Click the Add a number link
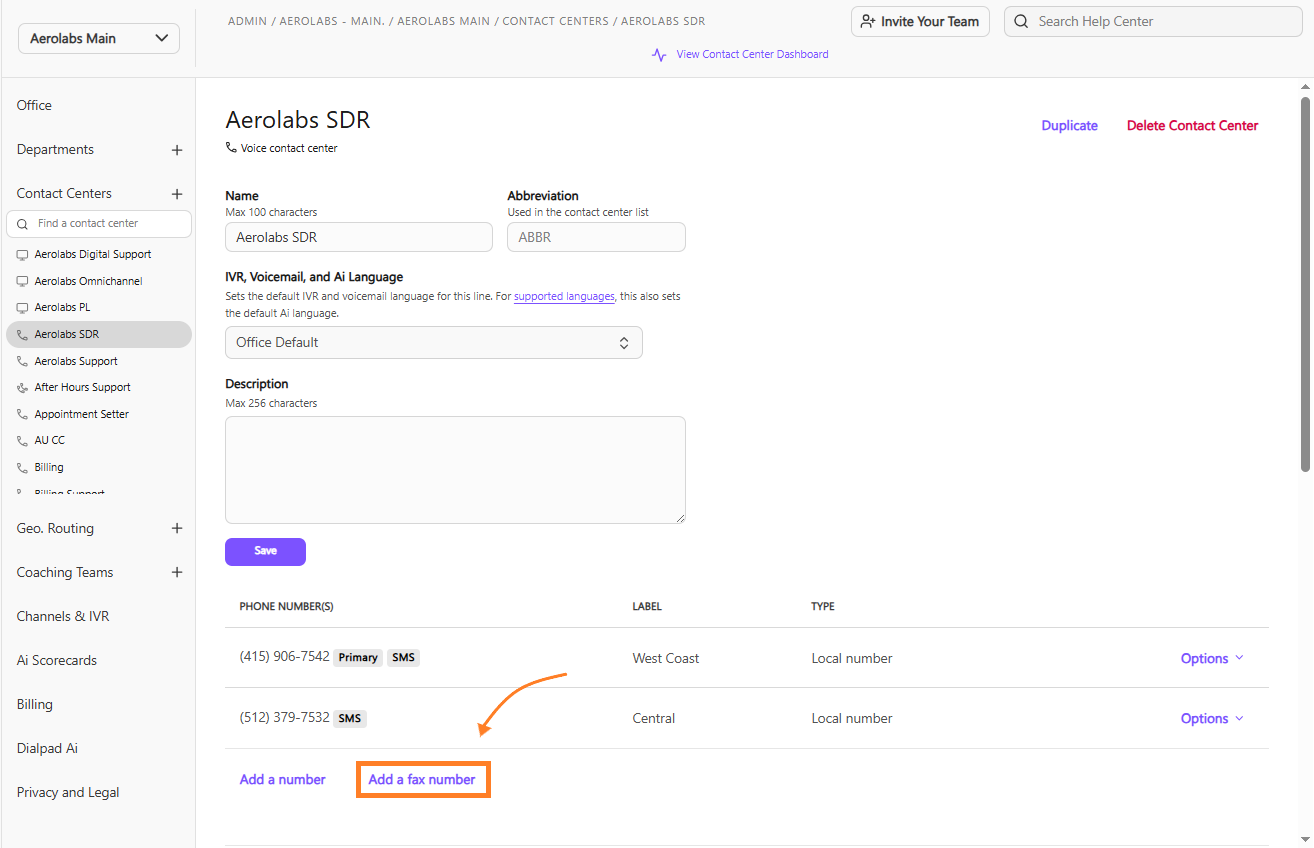 [x=282, y=779]
